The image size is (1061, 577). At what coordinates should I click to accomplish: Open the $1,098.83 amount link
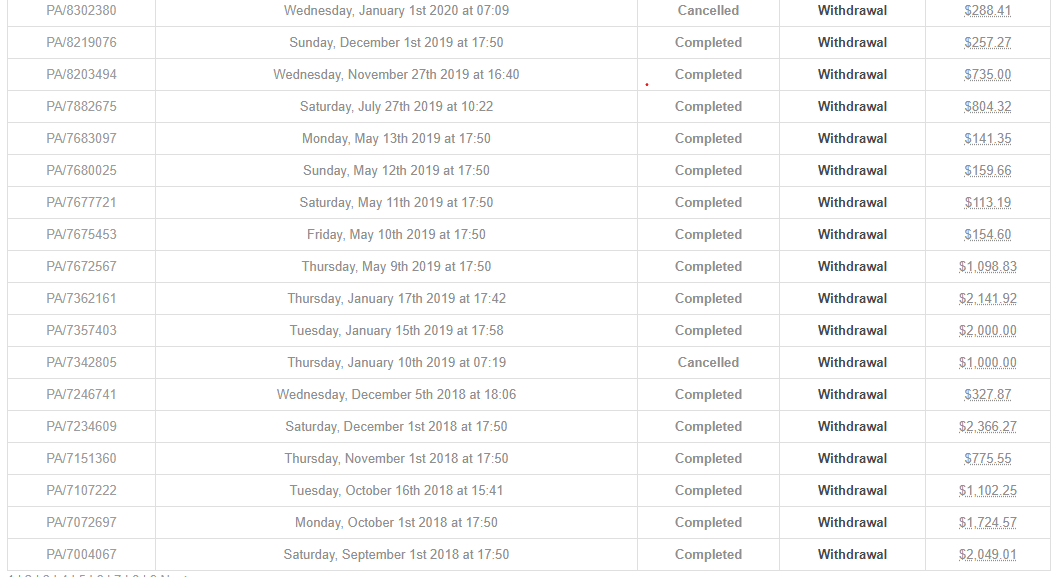pos(987,267)
